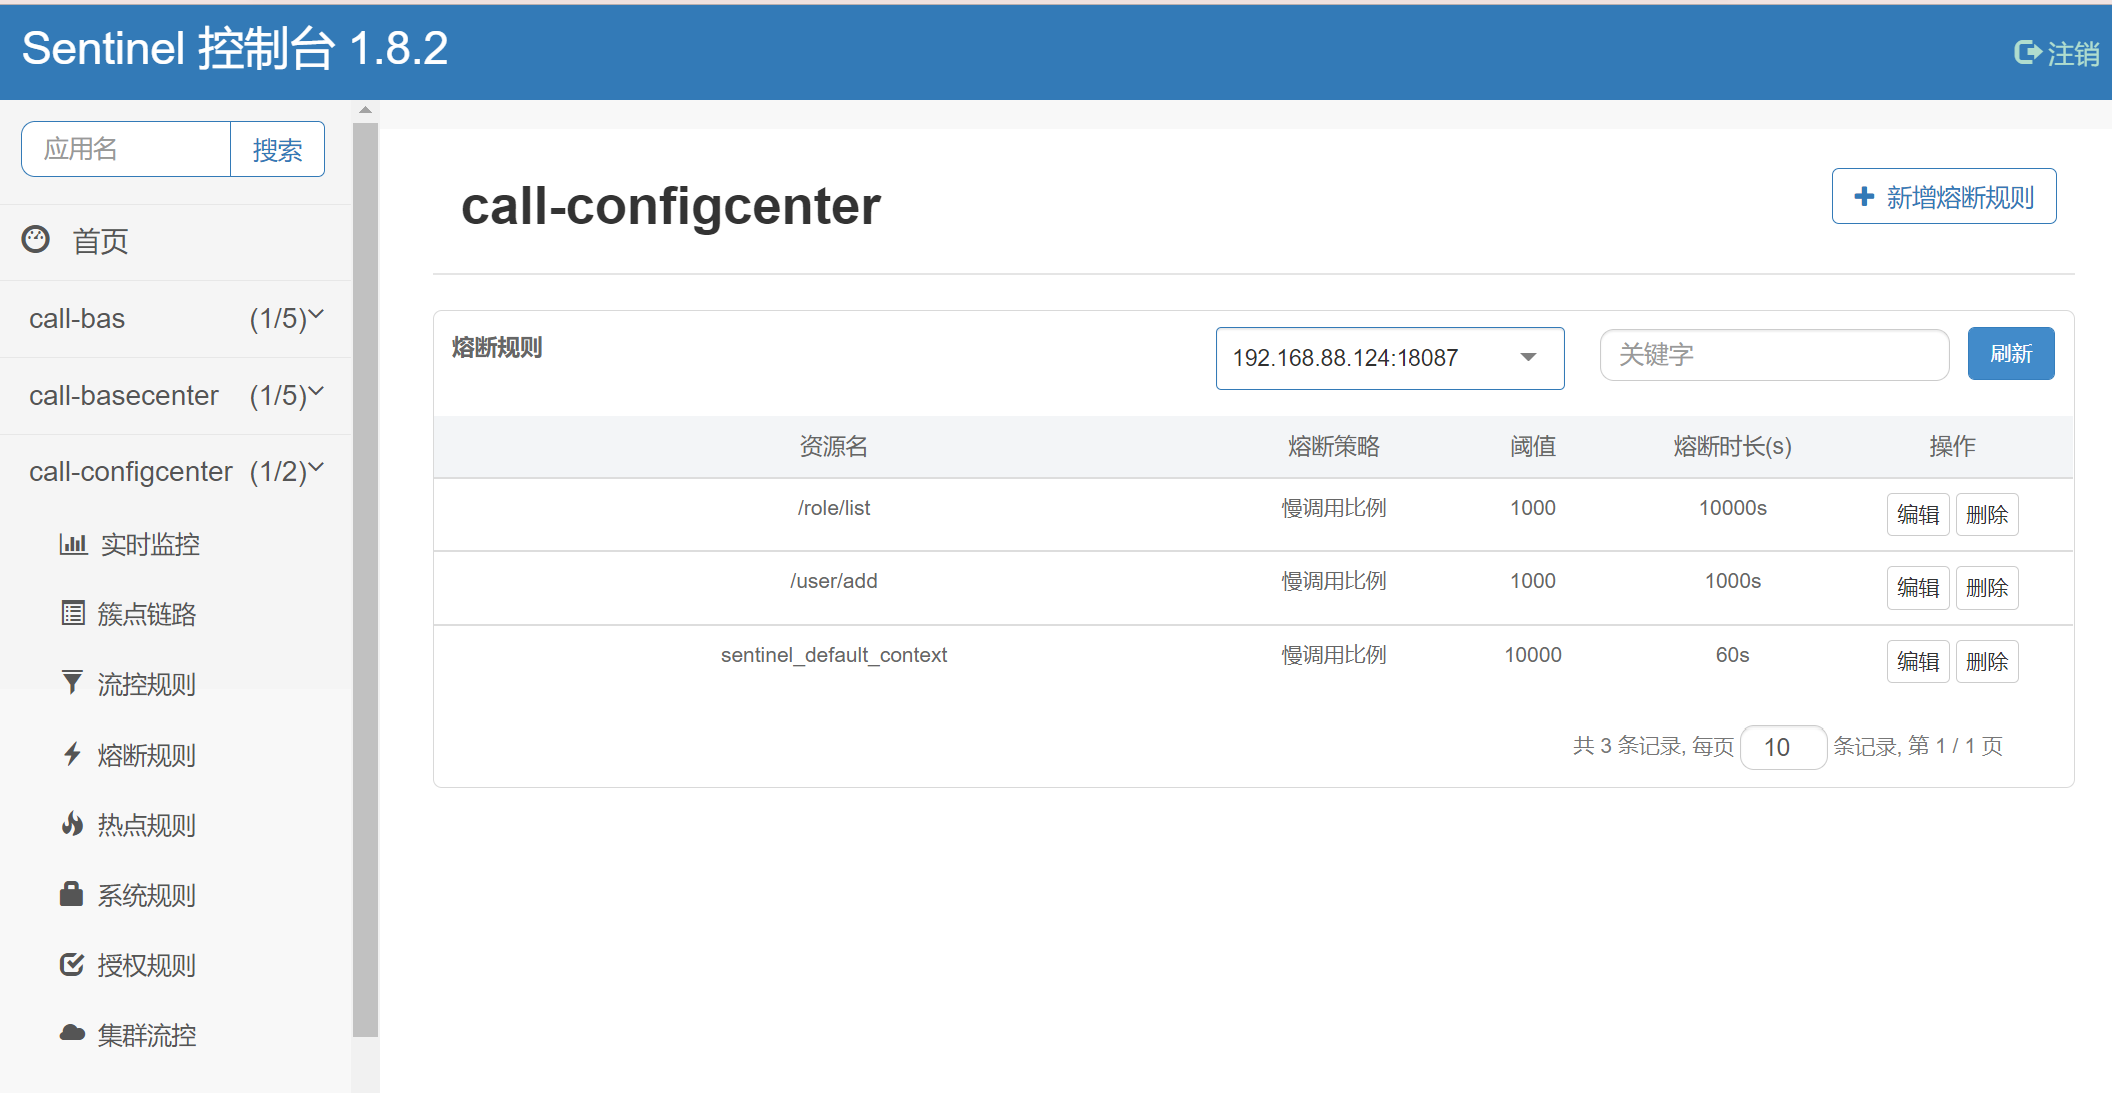Click the dashboard icon next to 首页
Screen dimensions: 2112x1093
(x=36, y=240)
